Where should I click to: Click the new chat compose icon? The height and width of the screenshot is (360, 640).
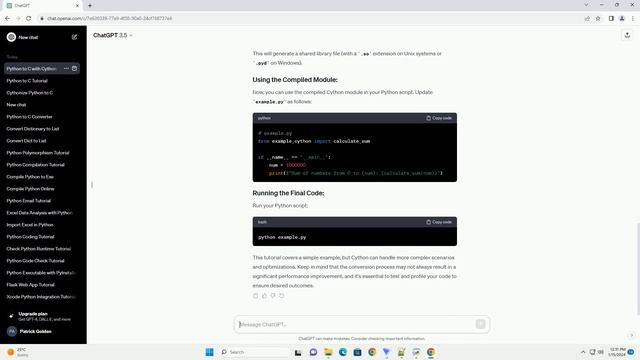click(74, 37)
